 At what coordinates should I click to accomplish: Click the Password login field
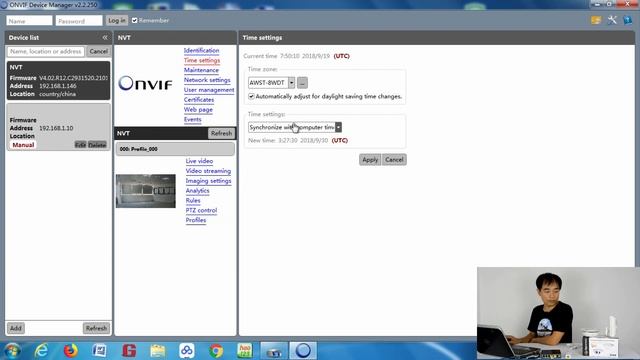pyautogui.click(x=79, y=21)
